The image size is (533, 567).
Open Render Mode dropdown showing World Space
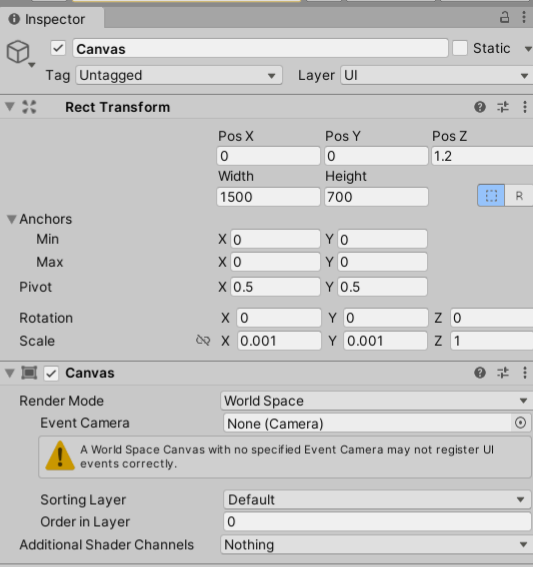[x=376, y=401]
